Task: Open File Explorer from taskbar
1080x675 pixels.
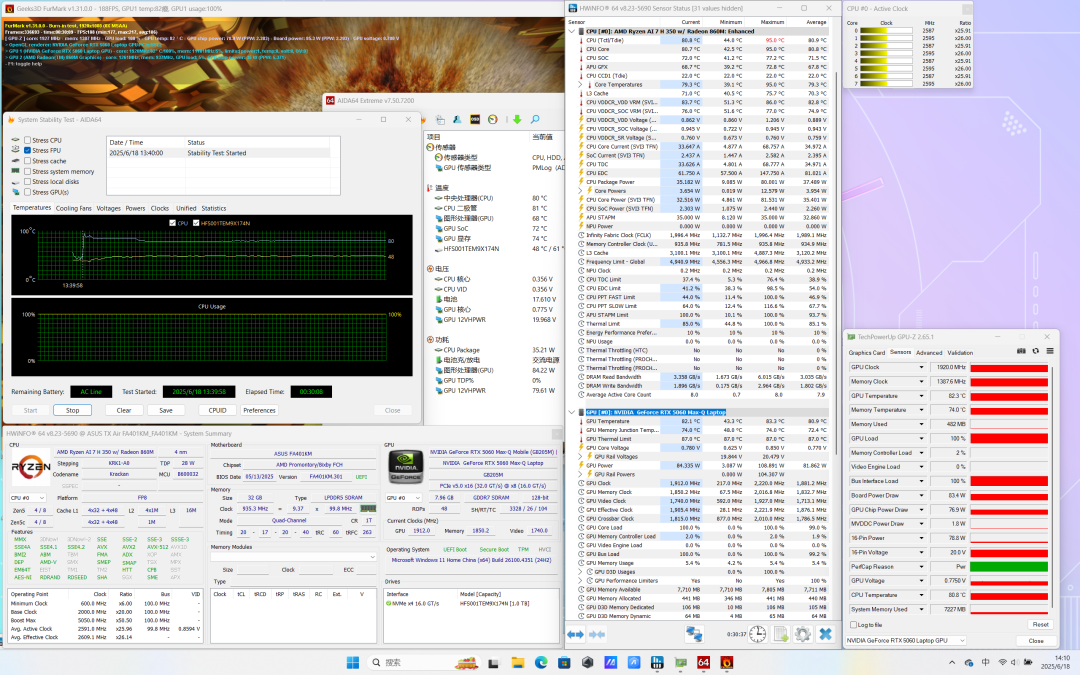Action: coord(517,663)
